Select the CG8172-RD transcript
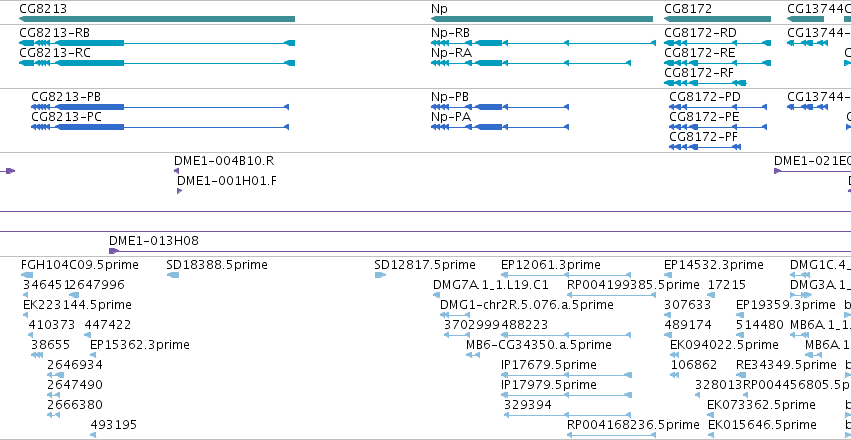The image size is (851, 440). point(717,43)
